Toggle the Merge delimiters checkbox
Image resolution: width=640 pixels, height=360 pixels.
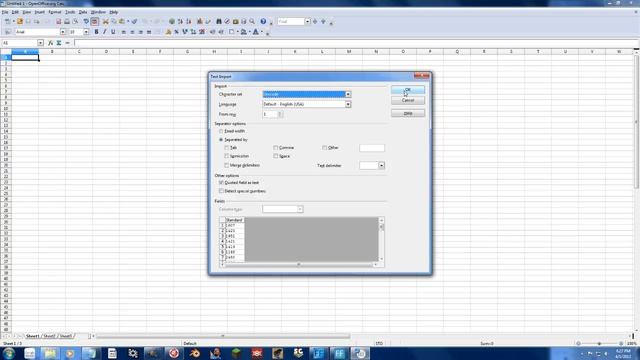[x=227, y=165]
